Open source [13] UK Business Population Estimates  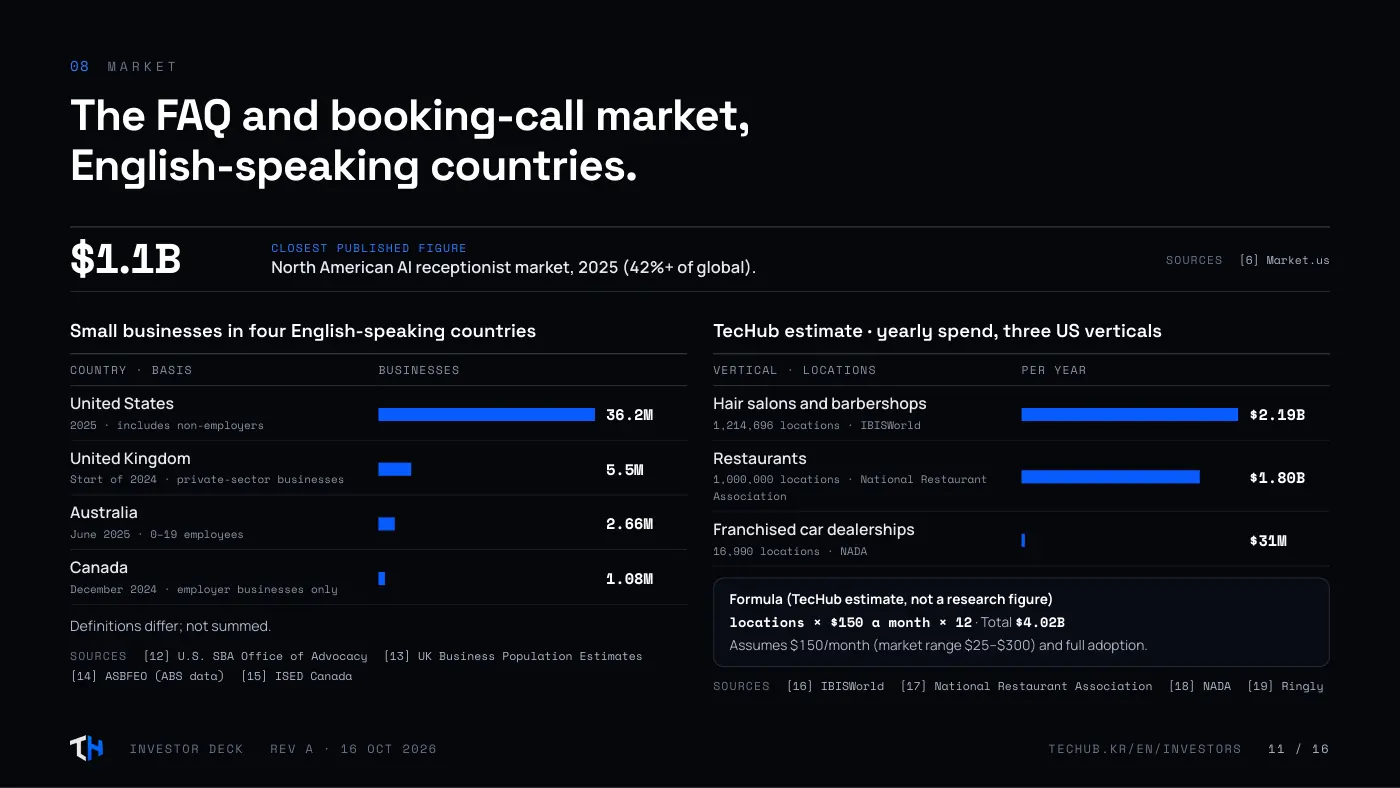click(x=513, y=656)
